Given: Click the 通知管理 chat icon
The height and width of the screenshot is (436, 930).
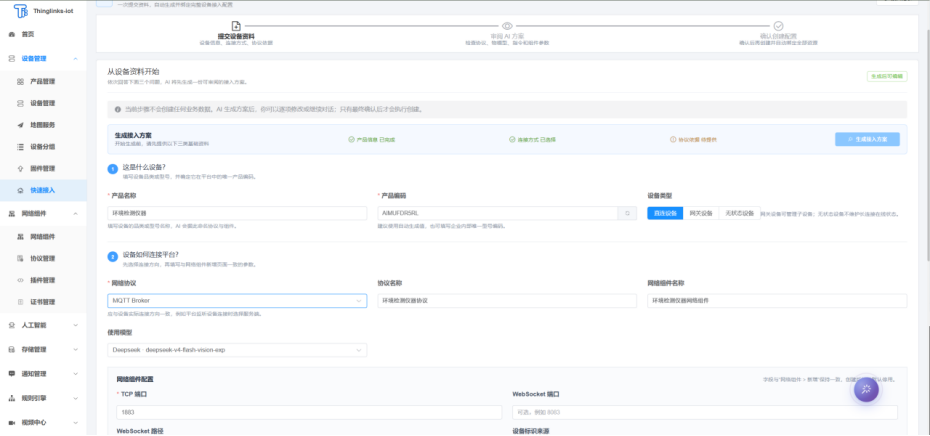Looking at the screenshot, I should [12, 374].
